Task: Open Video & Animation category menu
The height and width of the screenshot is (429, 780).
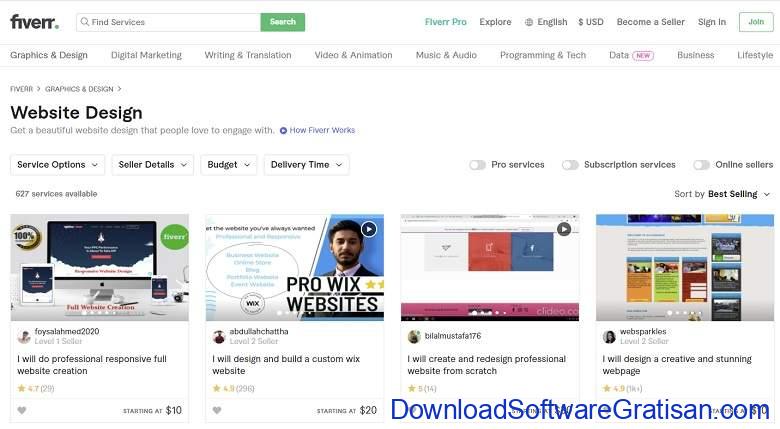Action: (353, 55)
